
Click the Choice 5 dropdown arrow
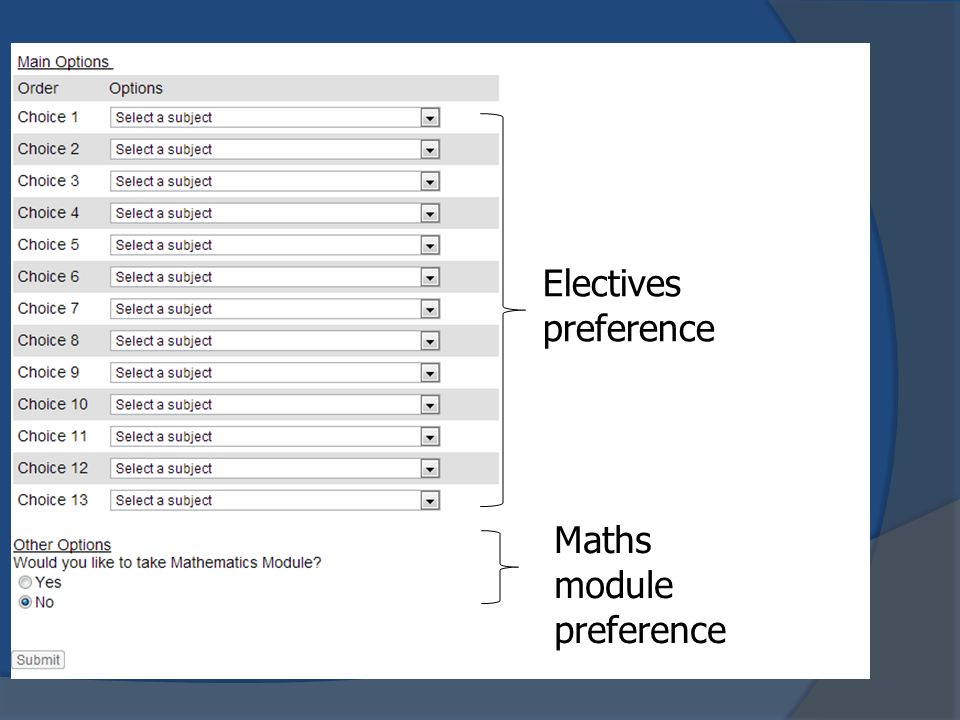click(x=430, y=246)
